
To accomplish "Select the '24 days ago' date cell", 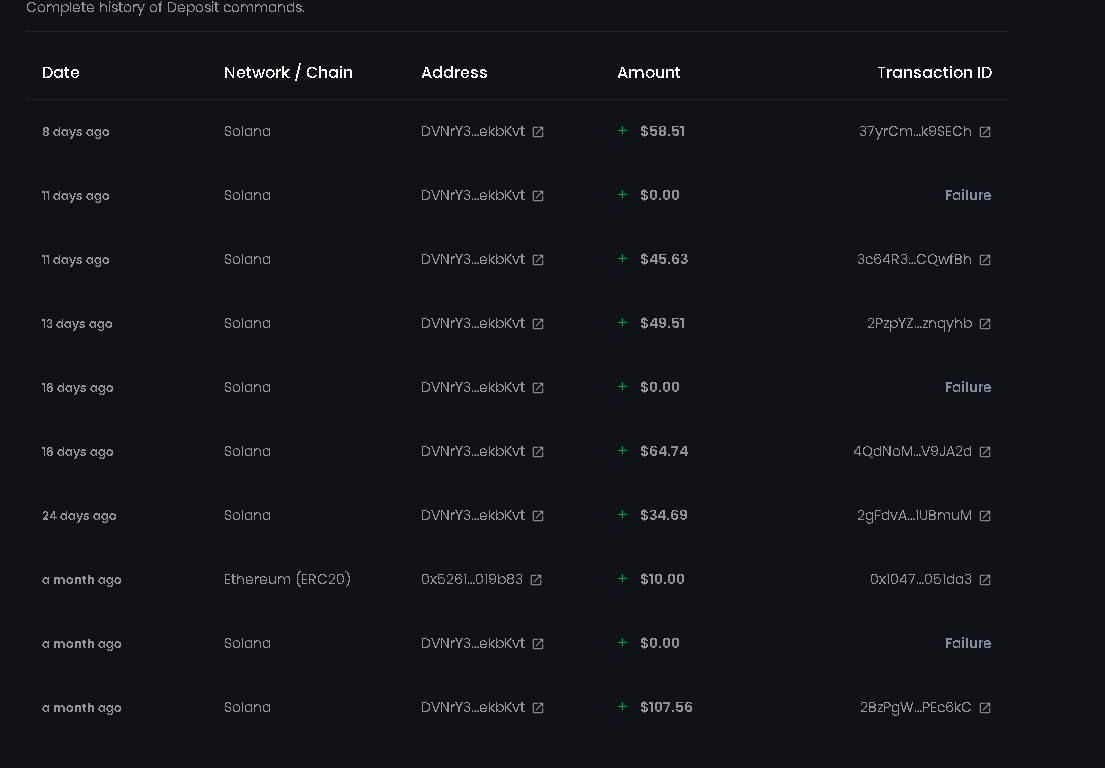I will point(79,516).
